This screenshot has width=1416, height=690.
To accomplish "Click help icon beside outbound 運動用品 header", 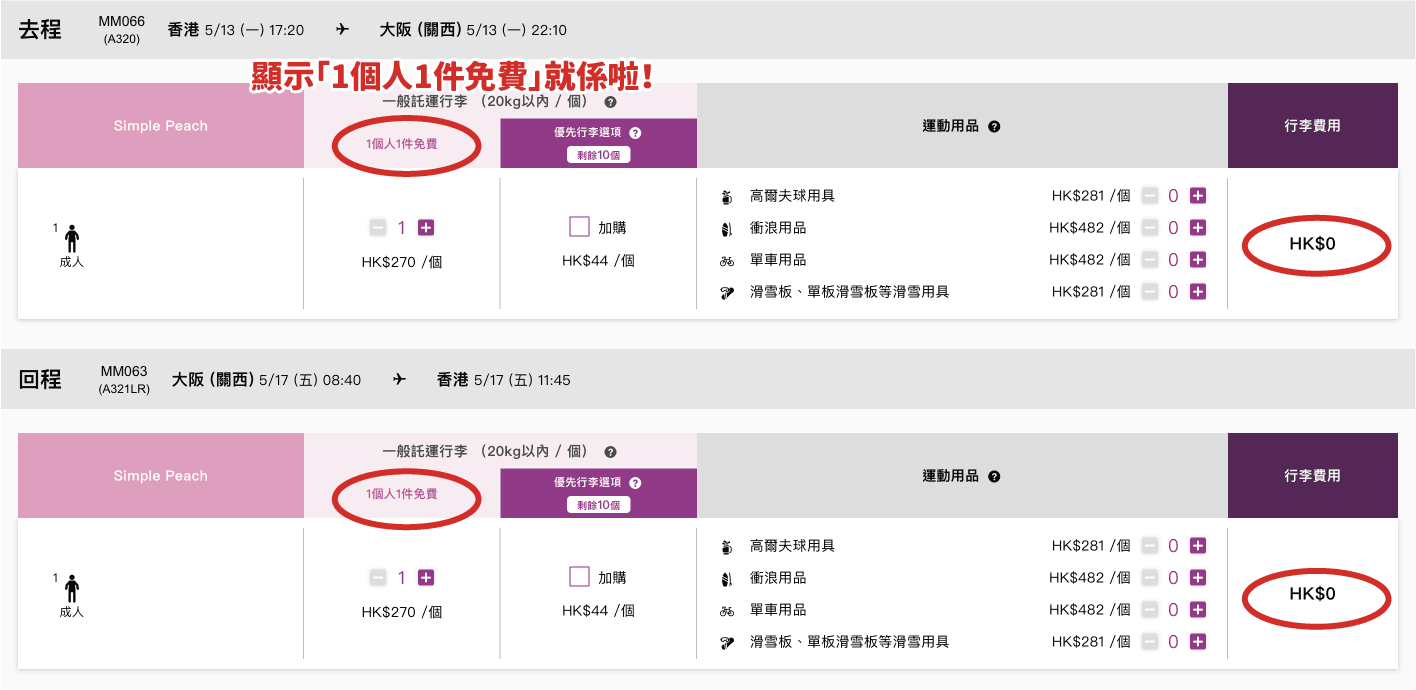I will coord(994,127).
